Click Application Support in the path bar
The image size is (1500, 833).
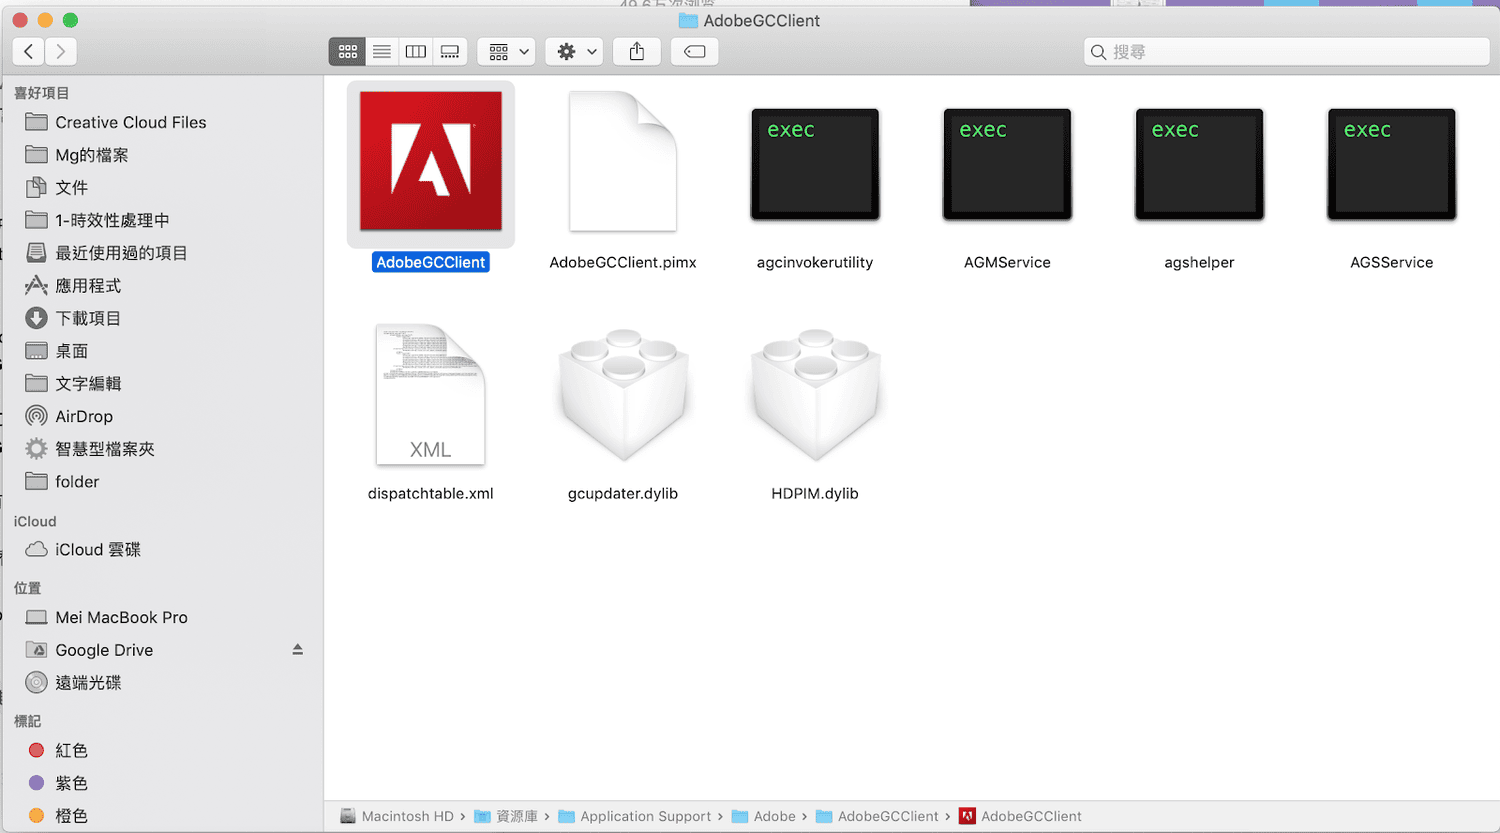coord(635,816)
